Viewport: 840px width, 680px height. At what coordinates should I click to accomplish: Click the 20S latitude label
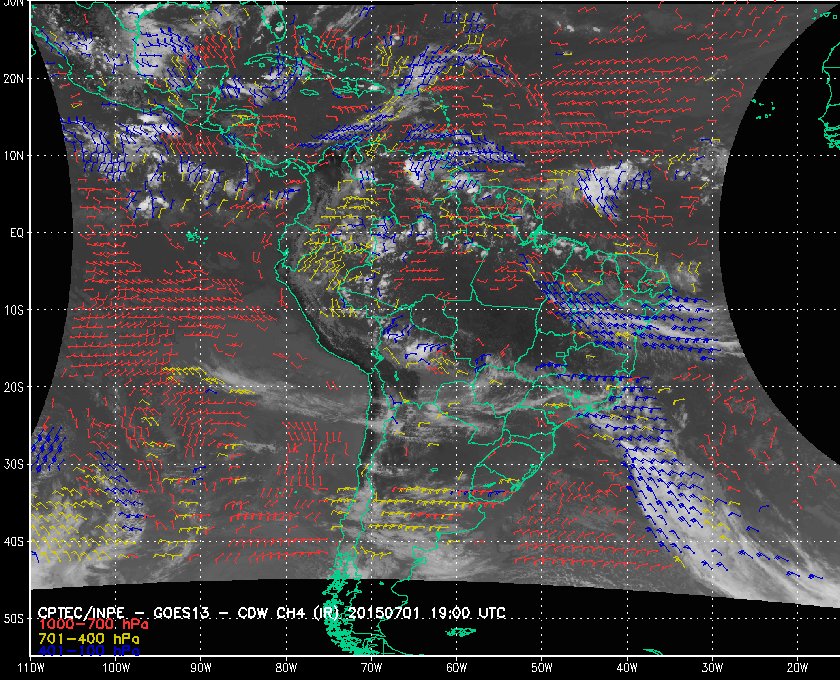(x=14, y=387)
